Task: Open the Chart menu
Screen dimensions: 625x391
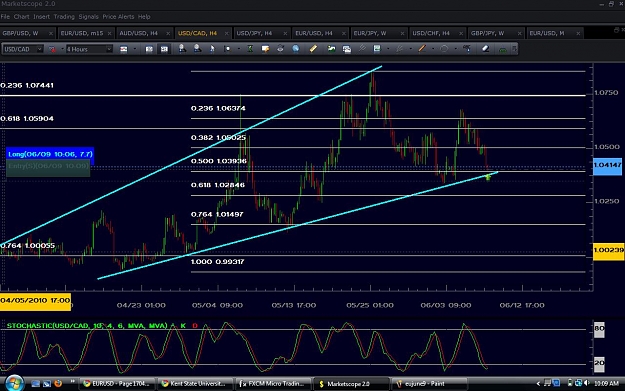Action: point(22,17)
